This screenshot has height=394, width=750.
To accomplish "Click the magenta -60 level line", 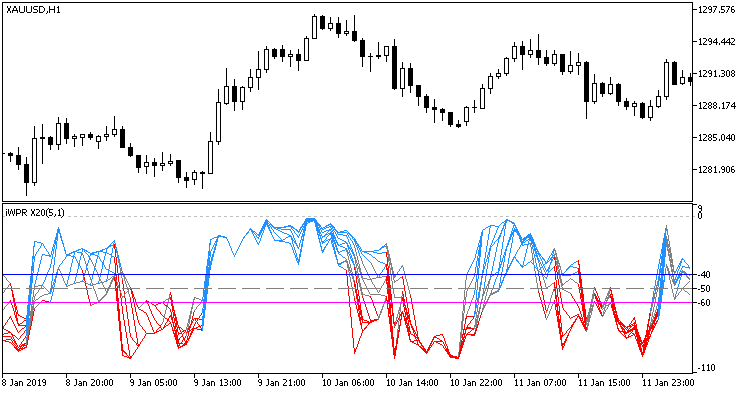I will pyautogui.click(x=348, y=303).
